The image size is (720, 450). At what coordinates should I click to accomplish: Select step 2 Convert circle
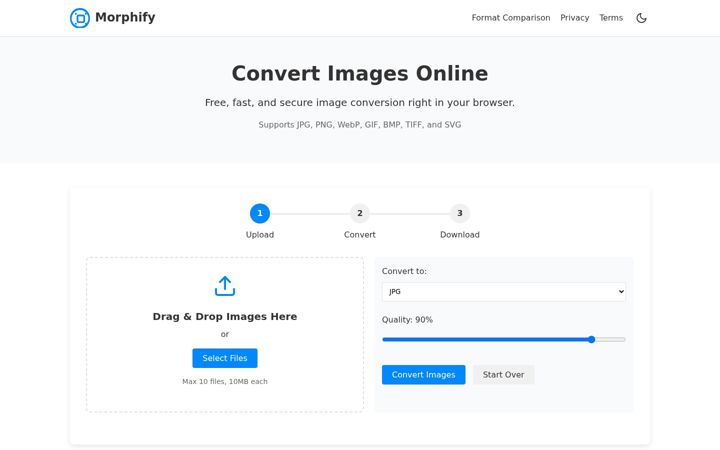point(360,213)
